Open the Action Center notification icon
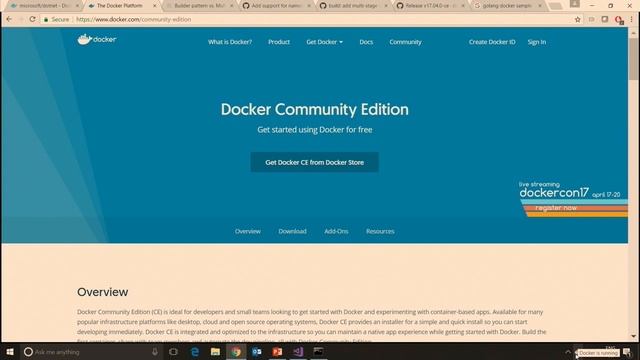Viewport: 640px width, 360px height. click(627, 352)
